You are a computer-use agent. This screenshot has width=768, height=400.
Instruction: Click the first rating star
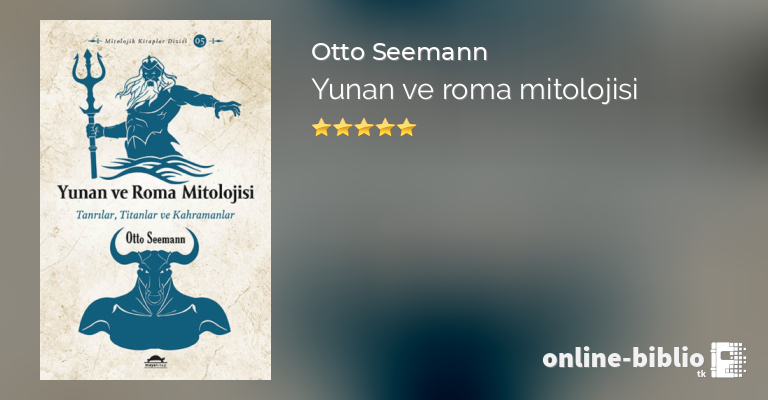click(x=321, y=127)
